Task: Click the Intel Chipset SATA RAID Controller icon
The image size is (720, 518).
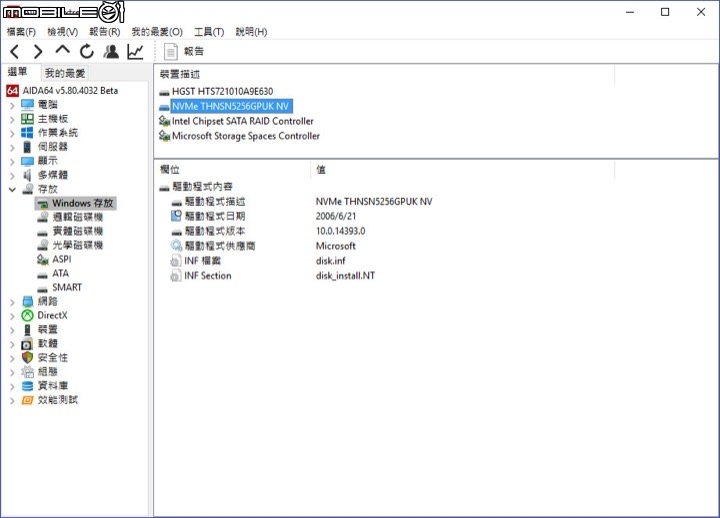Action: coord(164,121)
